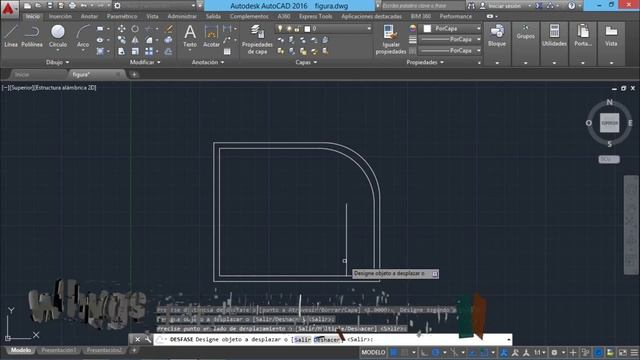Screen dimensions: 640x360
Task: Switch to the Inicio file tab
Action: coord(22,75)
